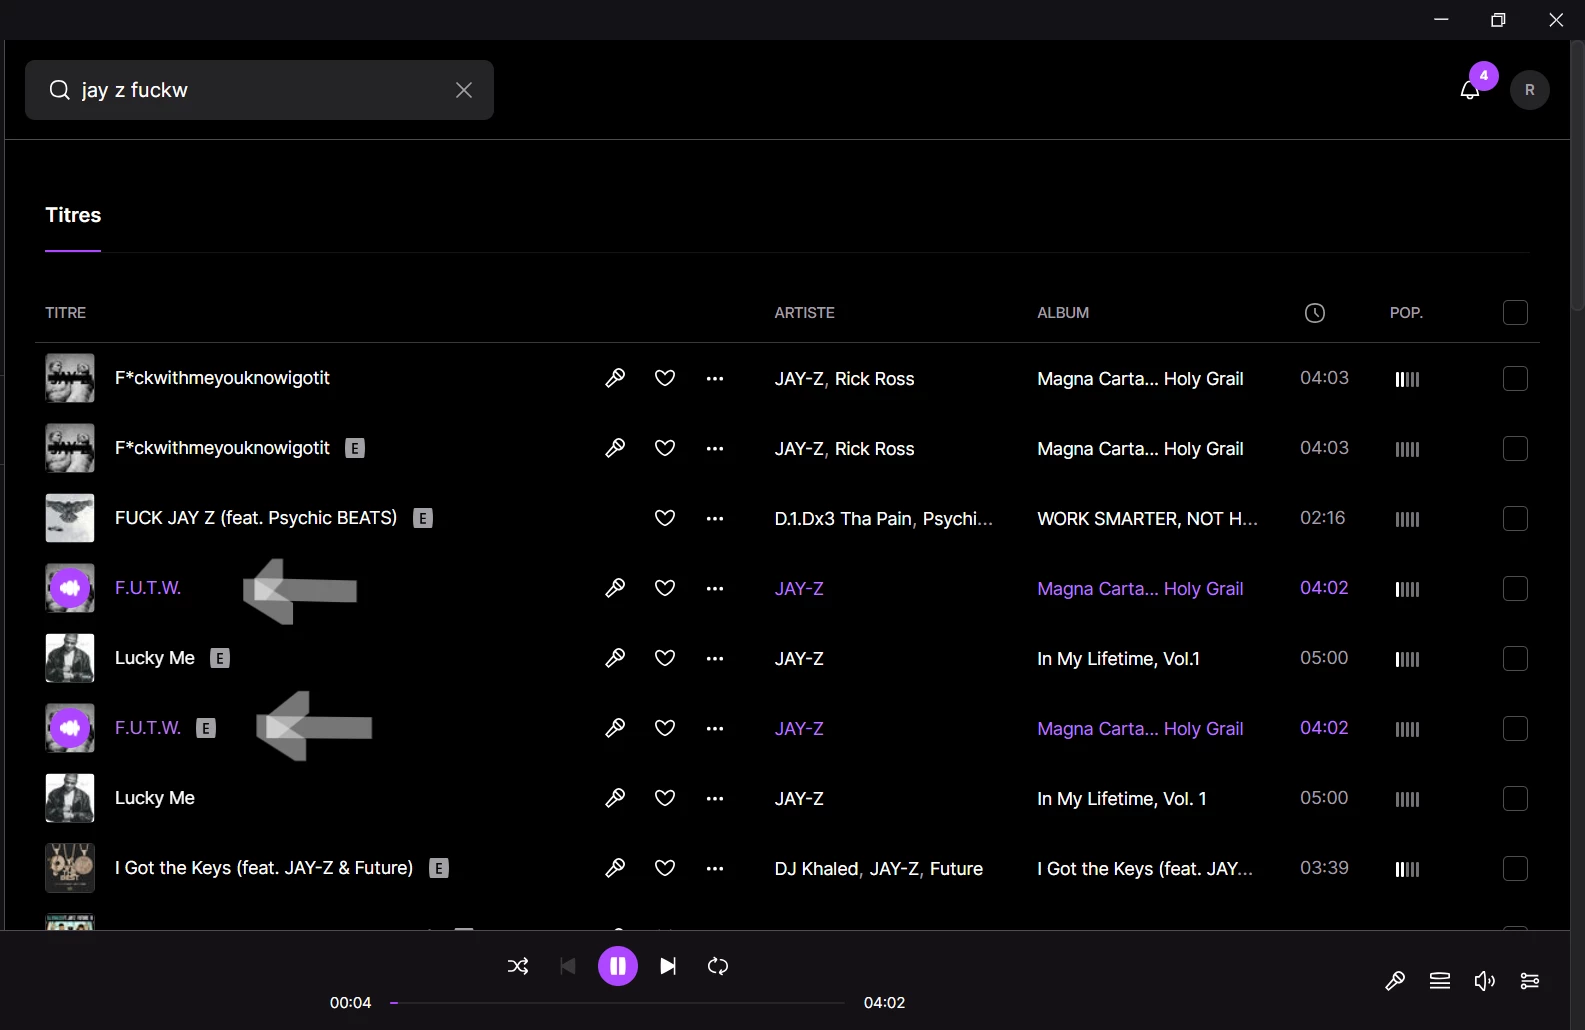1585x1030 pixels.
Task: Like the non-explicit F*ckwithmeyouknowigotit track
Action: (x=665, y=378)
